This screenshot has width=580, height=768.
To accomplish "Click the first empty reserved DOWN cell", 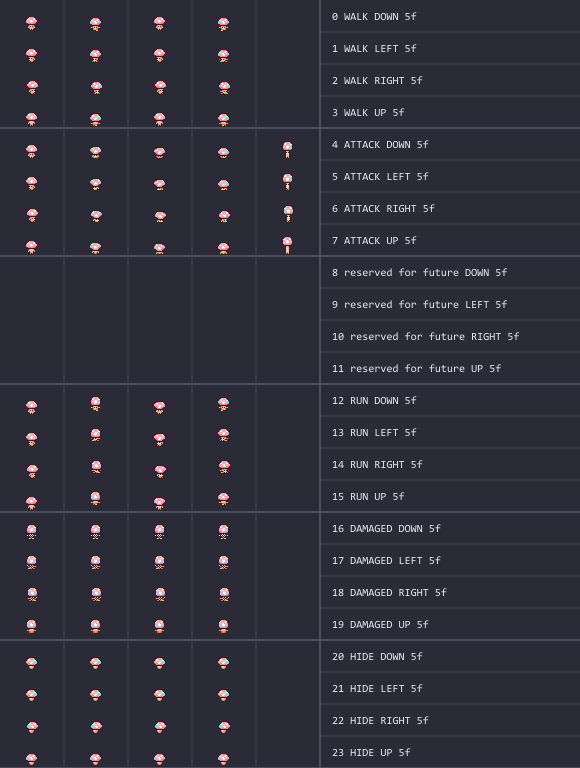I will 32,272.
